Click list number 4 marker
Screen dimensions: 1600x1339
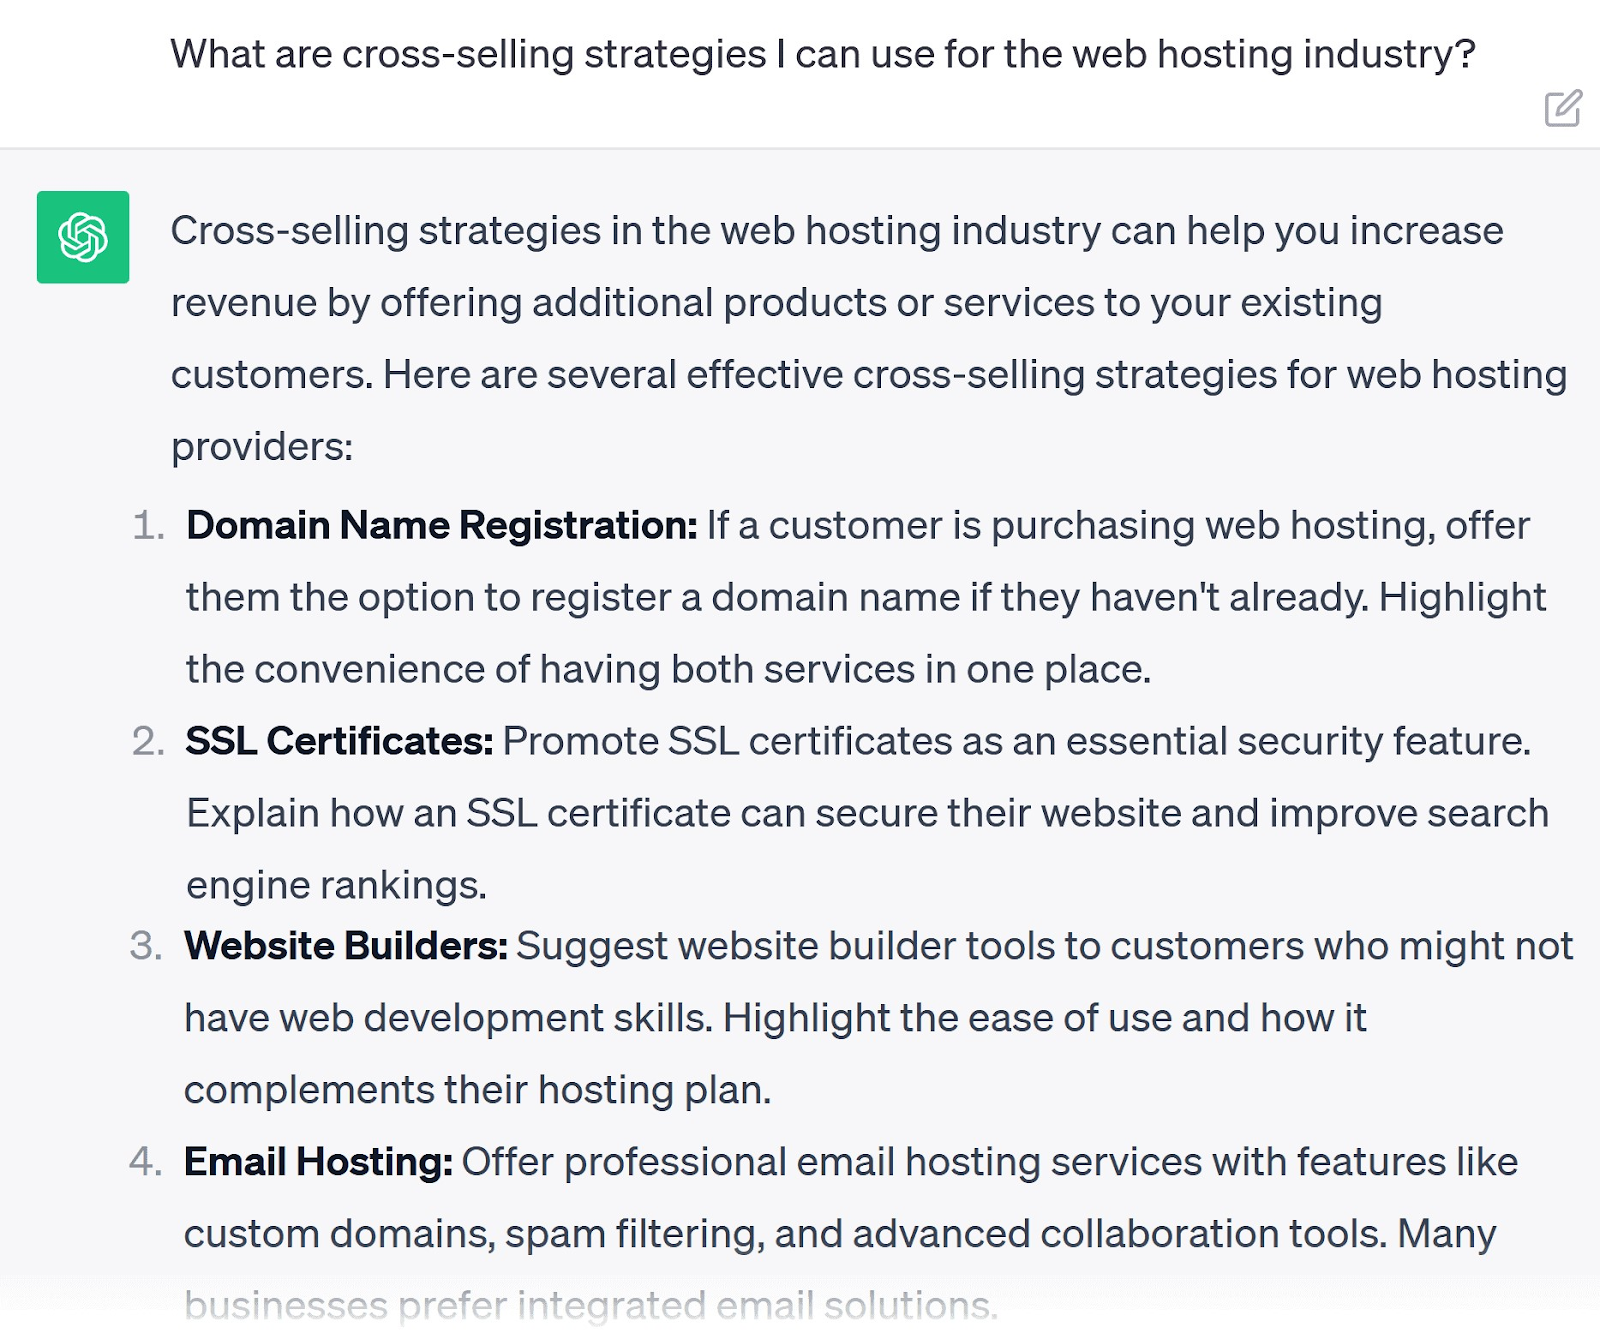(x=145, y=1162)
